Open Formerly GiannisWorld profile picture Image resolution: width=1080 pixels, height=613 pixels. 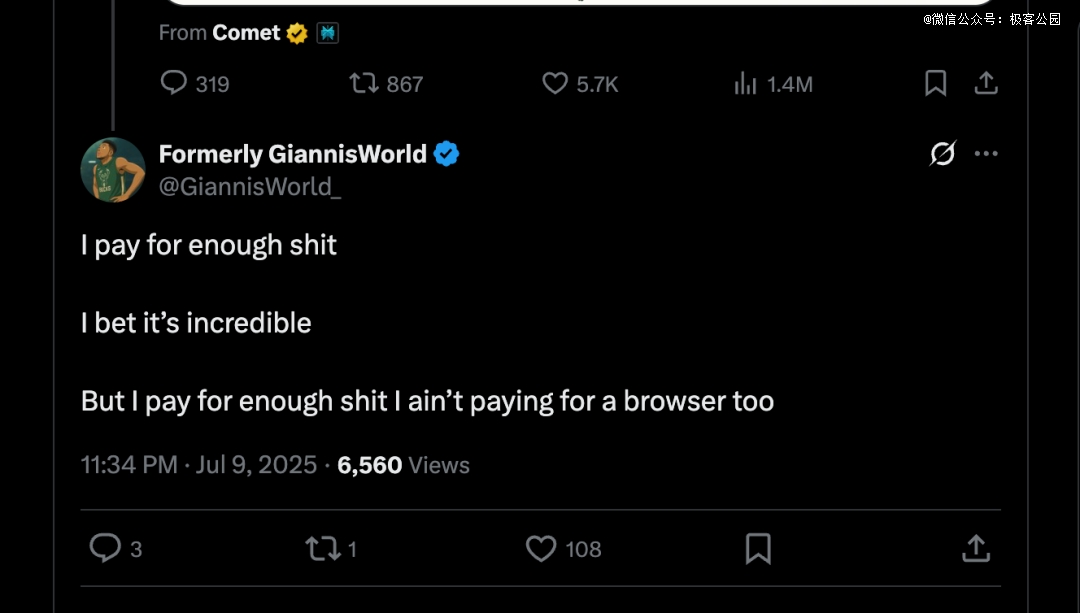coord(113,169)
